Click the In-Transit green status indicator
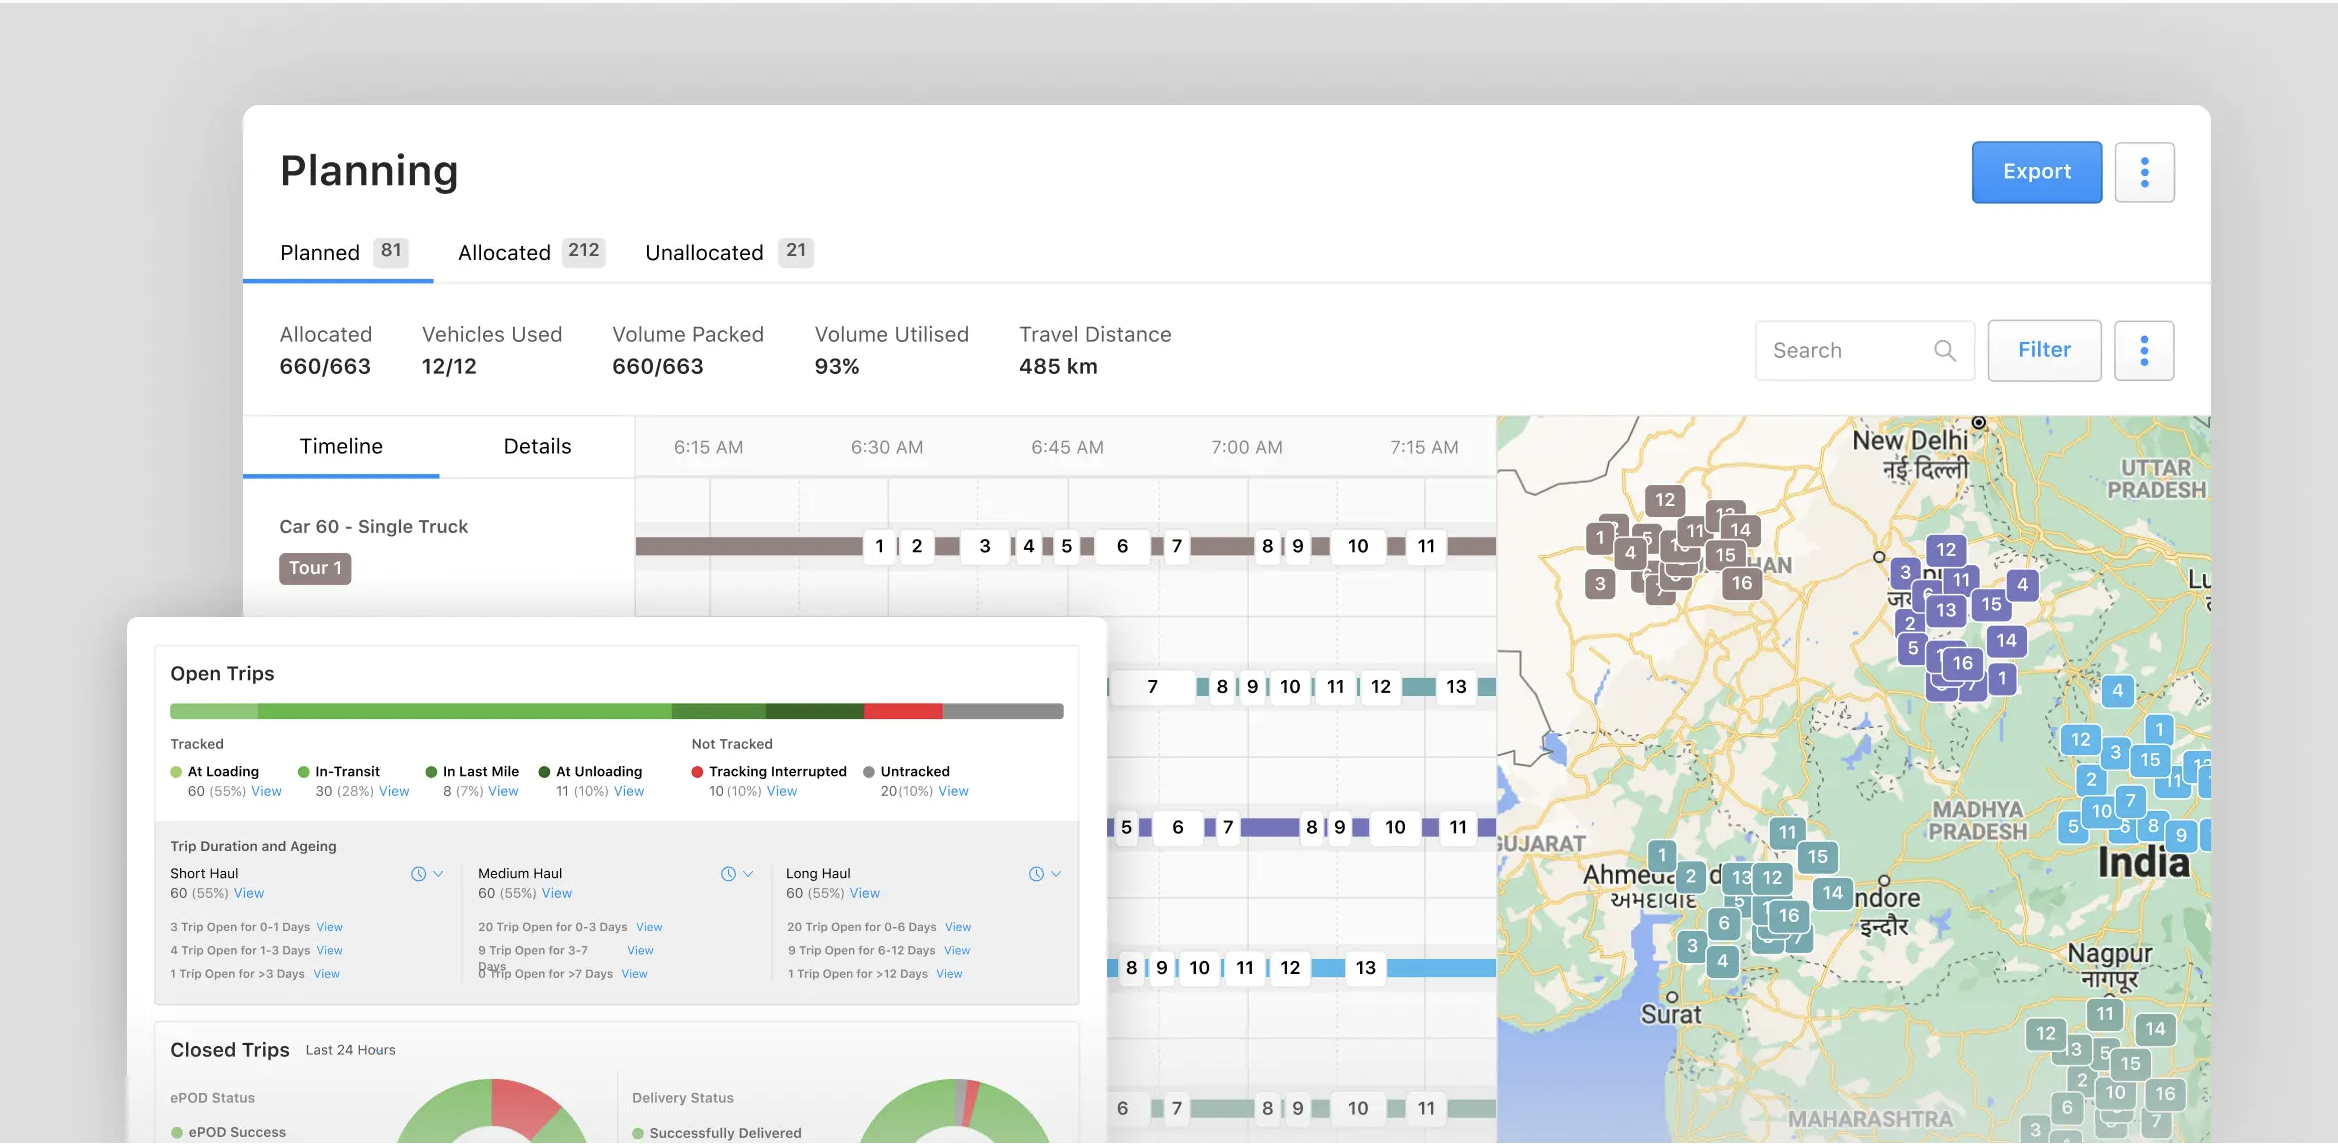The height and width of the screenshot is (1144, 2338). coord(304,771)
